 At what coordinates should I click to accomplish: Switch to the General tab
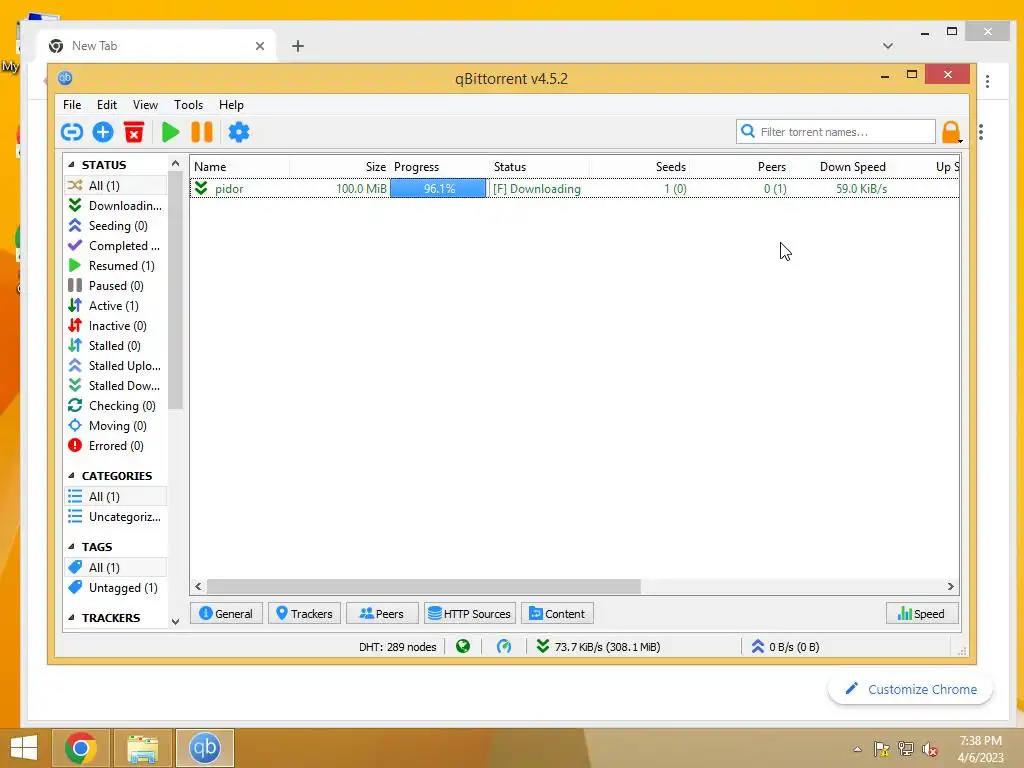click(x=226, y=613)
